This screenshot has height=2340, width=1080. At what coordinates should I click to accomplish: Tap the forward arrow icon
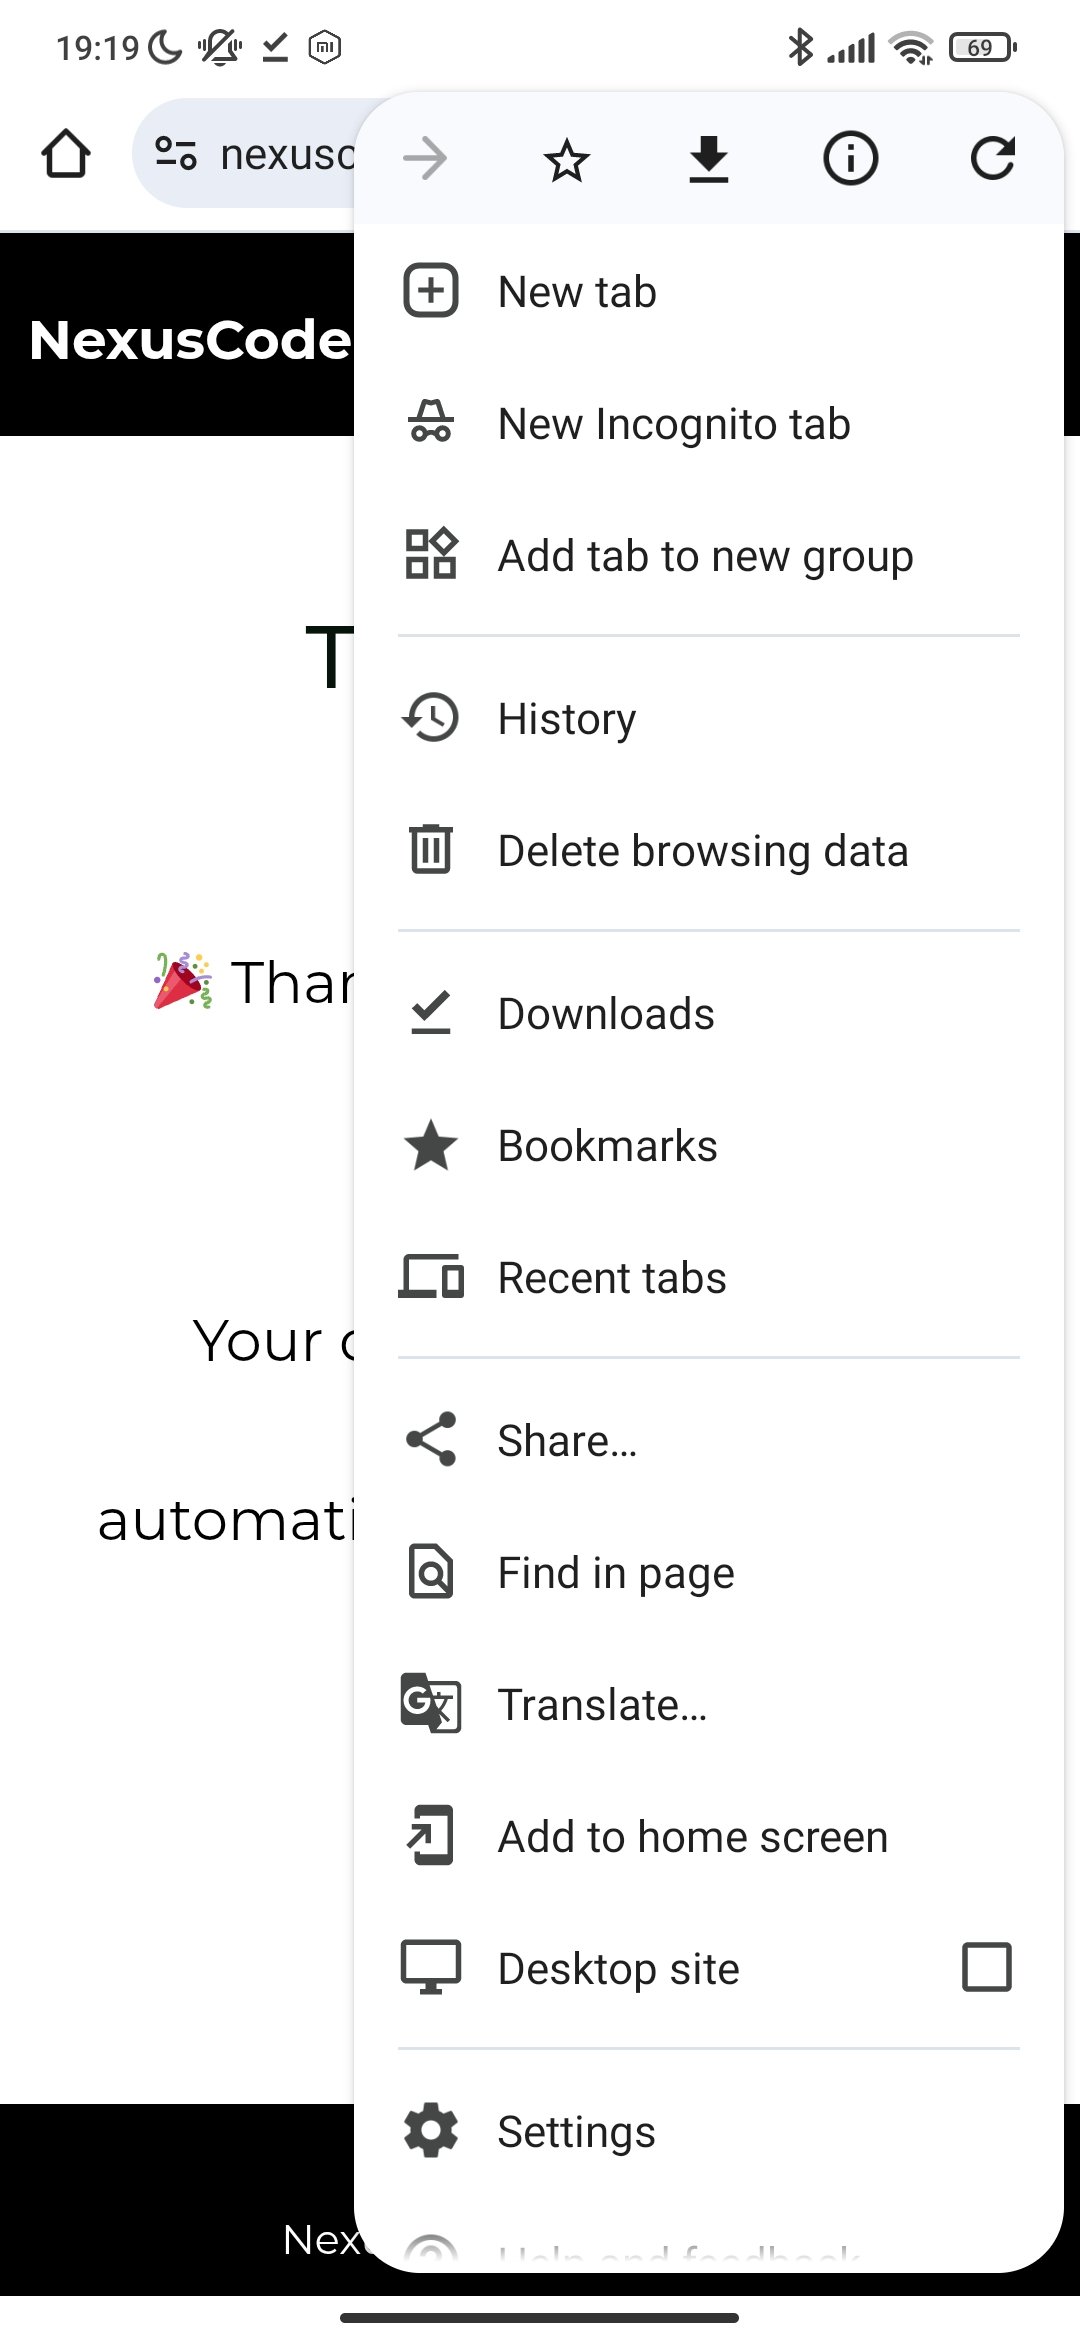425,159
